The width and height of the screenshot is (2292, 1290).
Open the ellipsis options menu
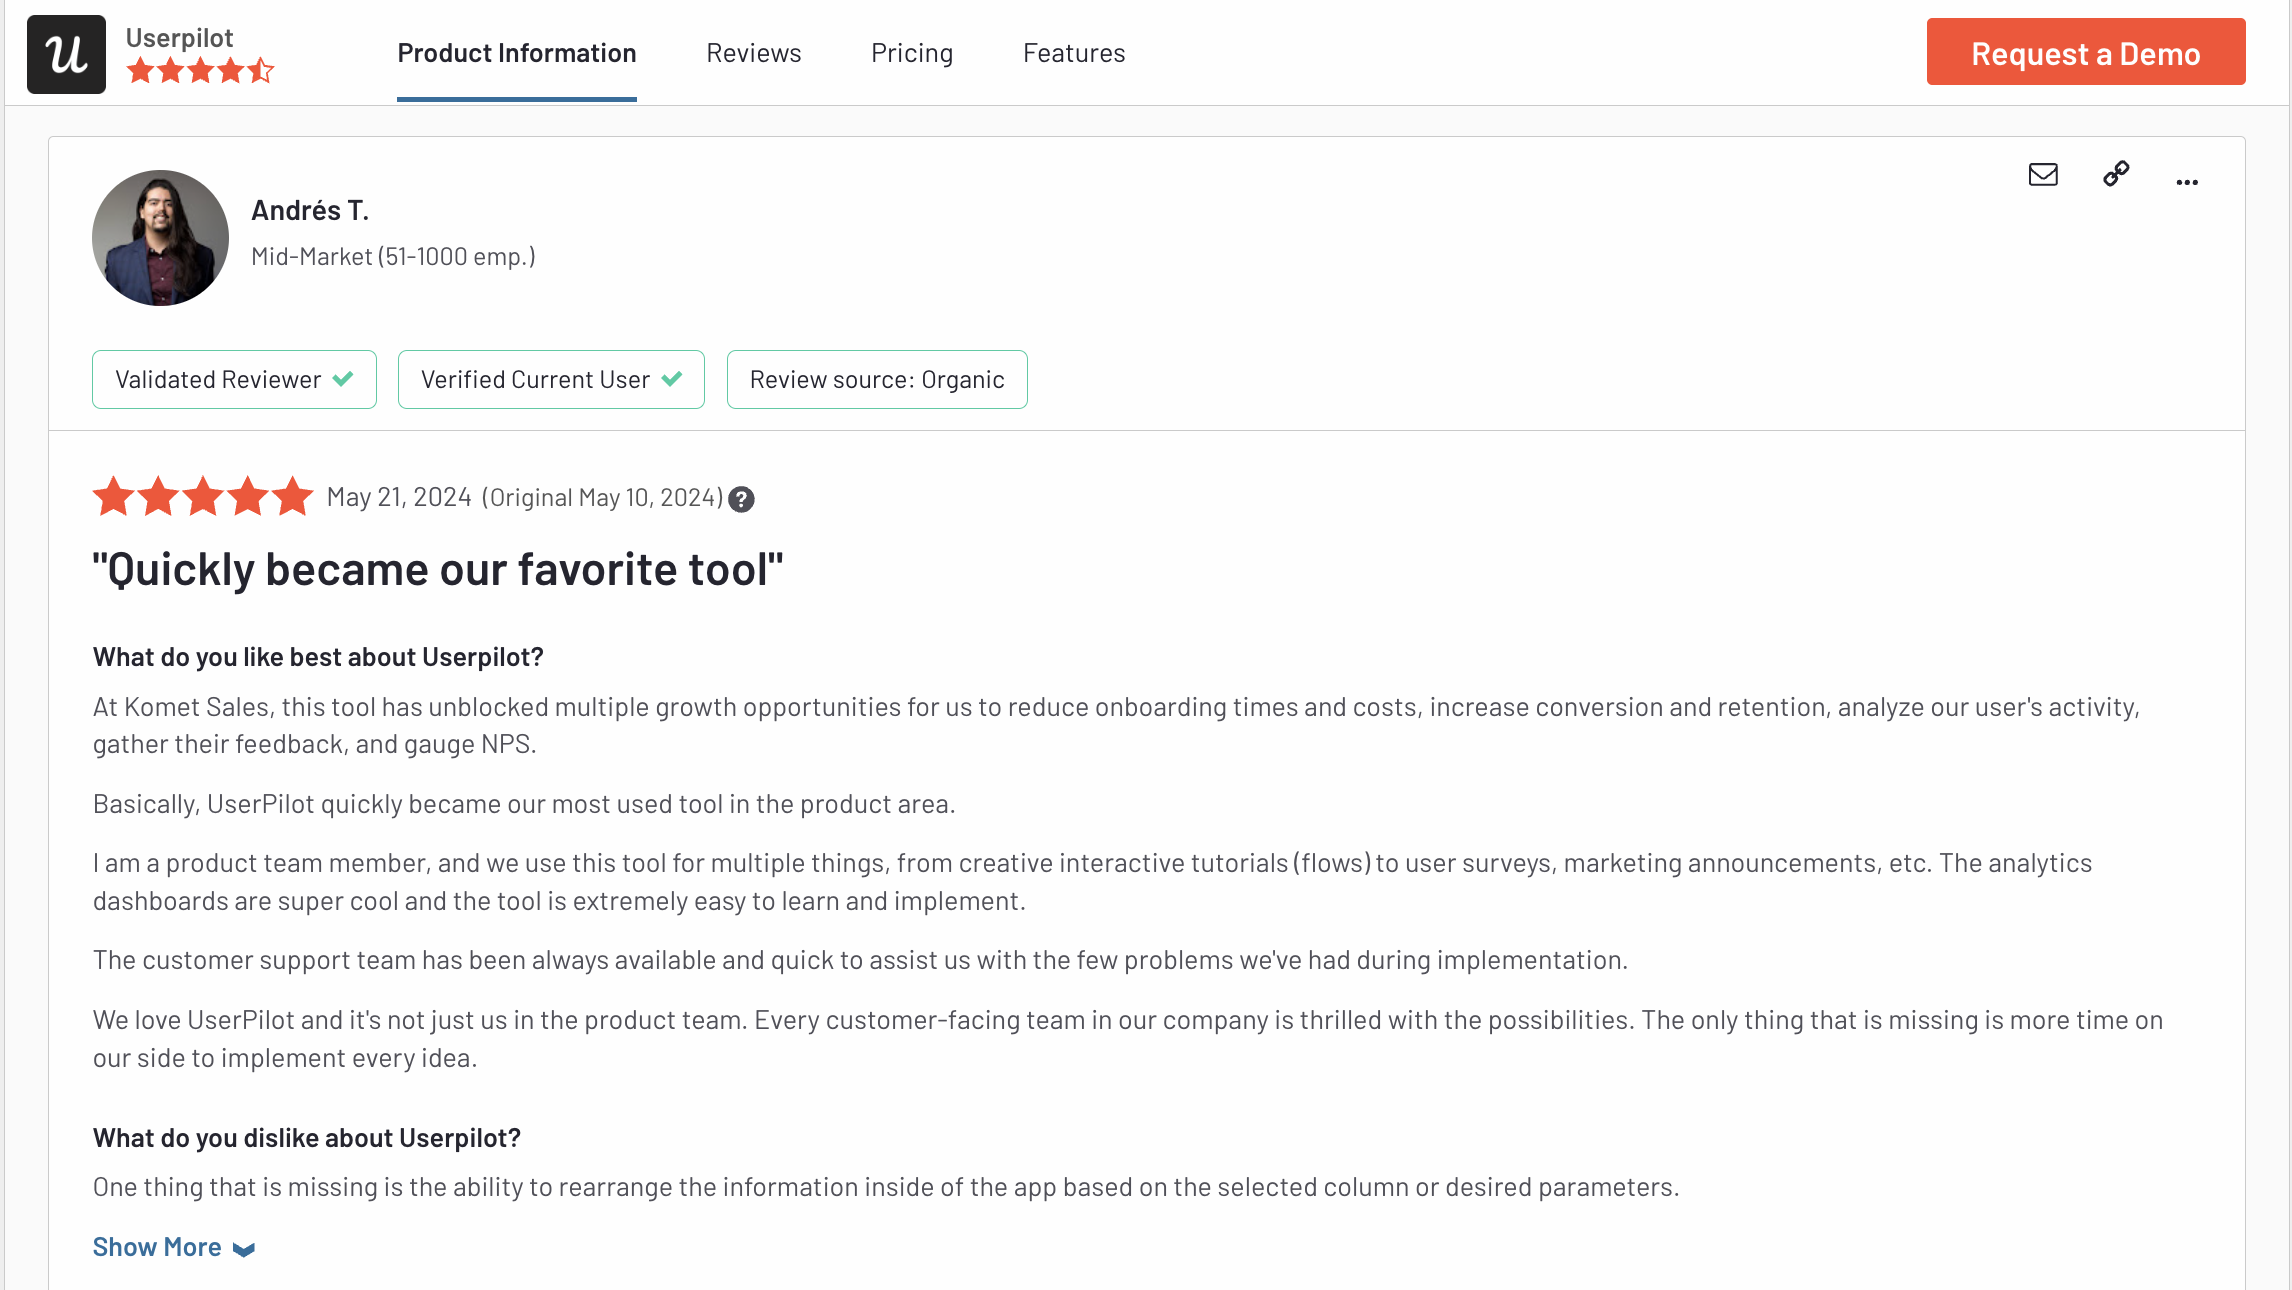tap(2187, 181)
